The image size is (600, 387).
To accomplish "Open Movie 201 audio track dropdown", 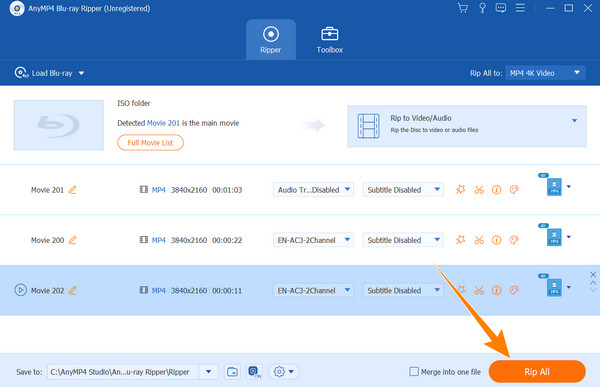I will pyautogui.click(x=313, y=189).
